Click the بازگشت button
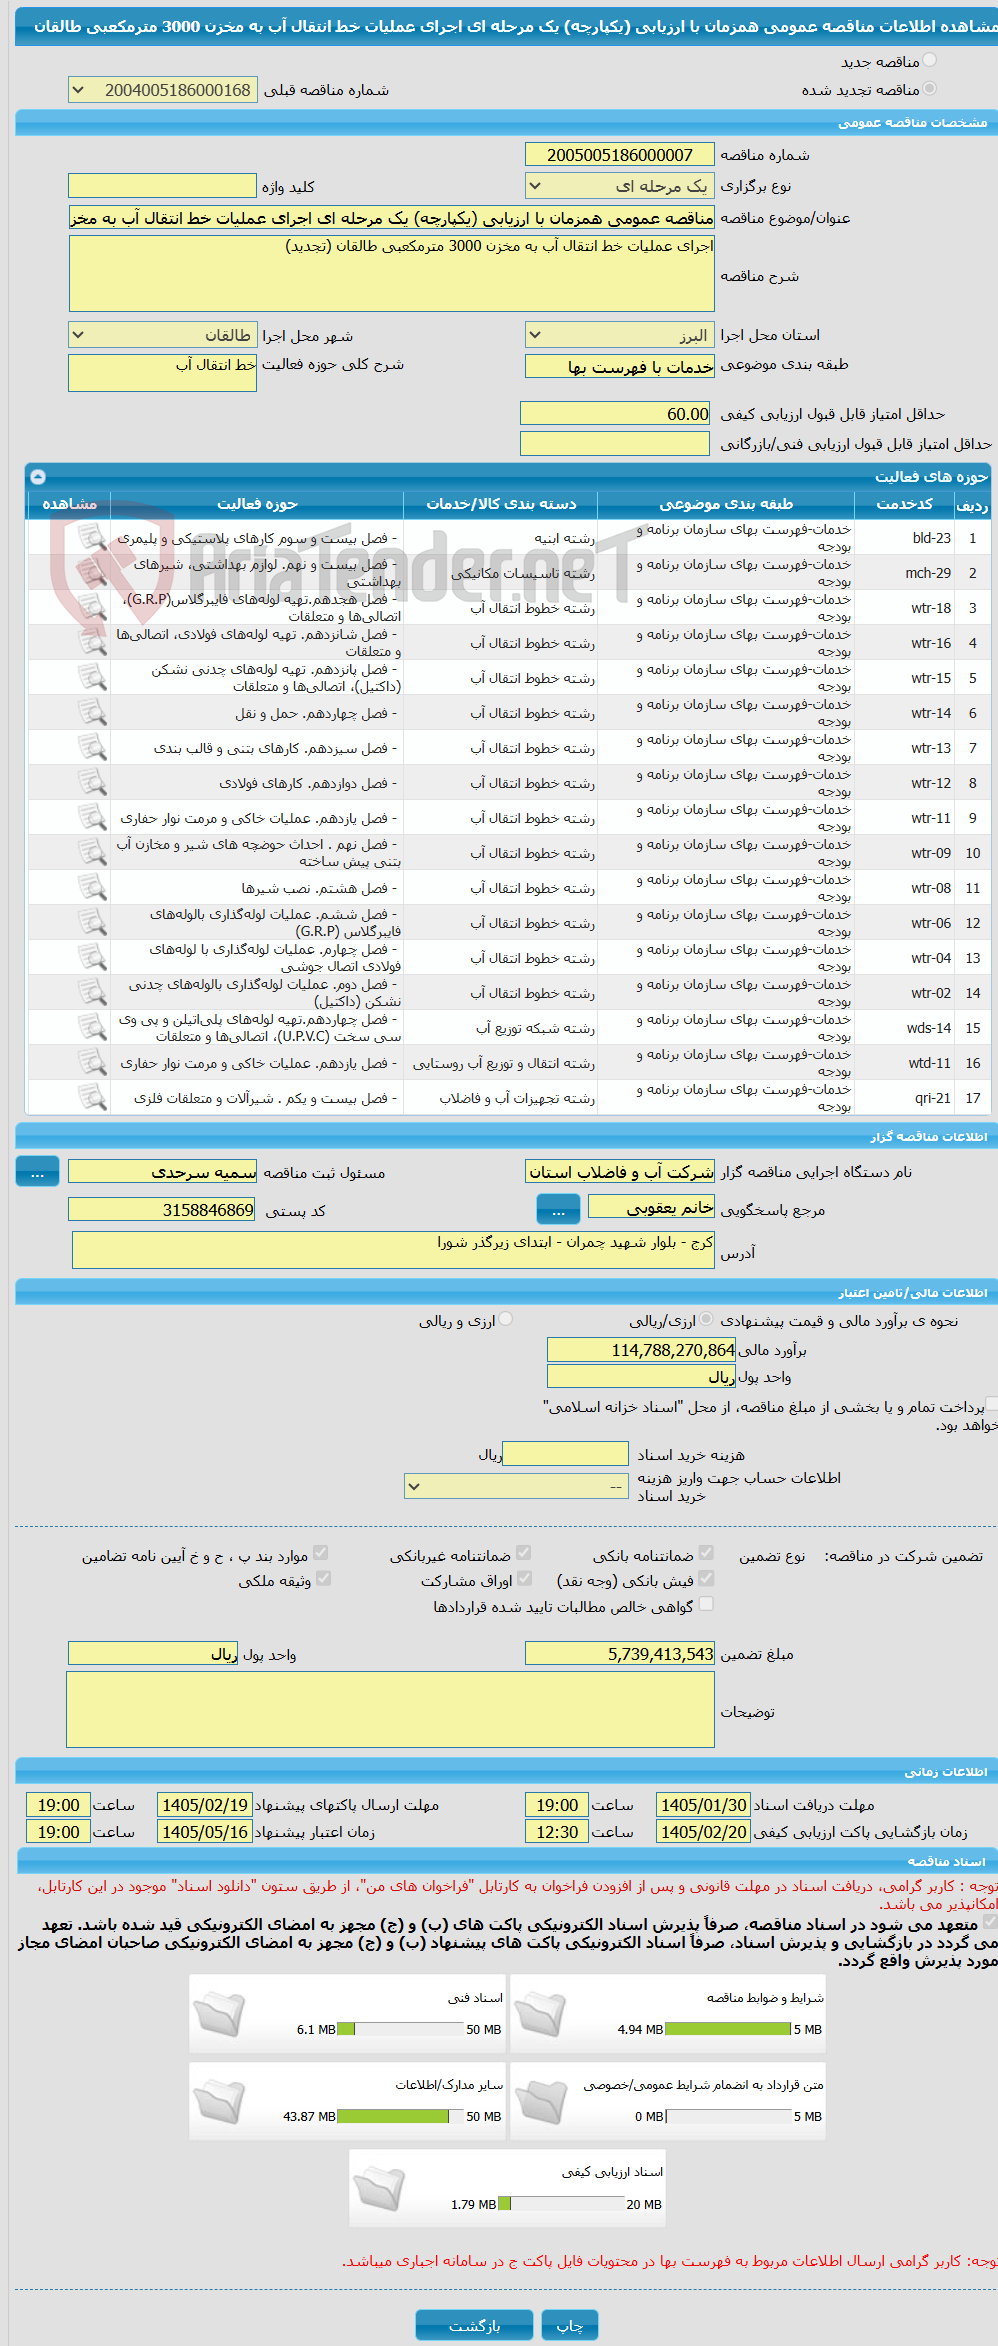 [474, 2325]
